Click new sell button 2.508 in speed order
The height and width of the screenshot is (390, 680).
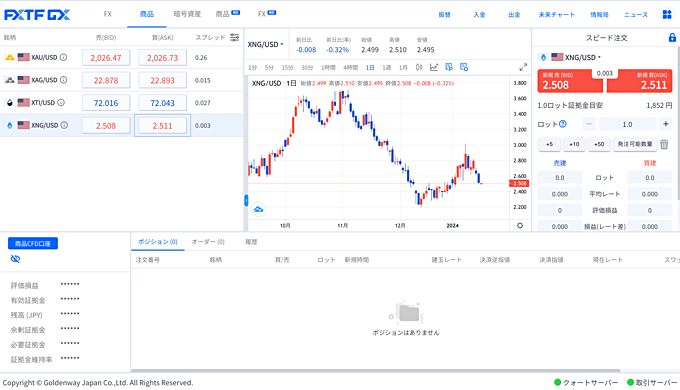click(x=570, y=81)
